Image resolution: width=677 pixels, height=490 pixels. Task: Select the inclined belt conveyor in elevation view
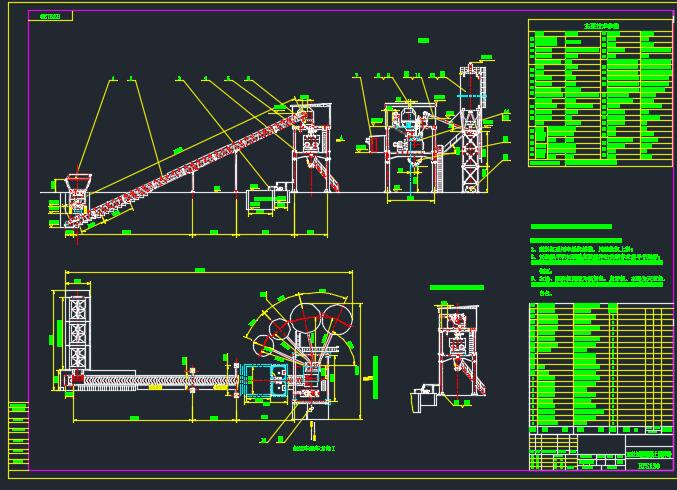(188, 168)
